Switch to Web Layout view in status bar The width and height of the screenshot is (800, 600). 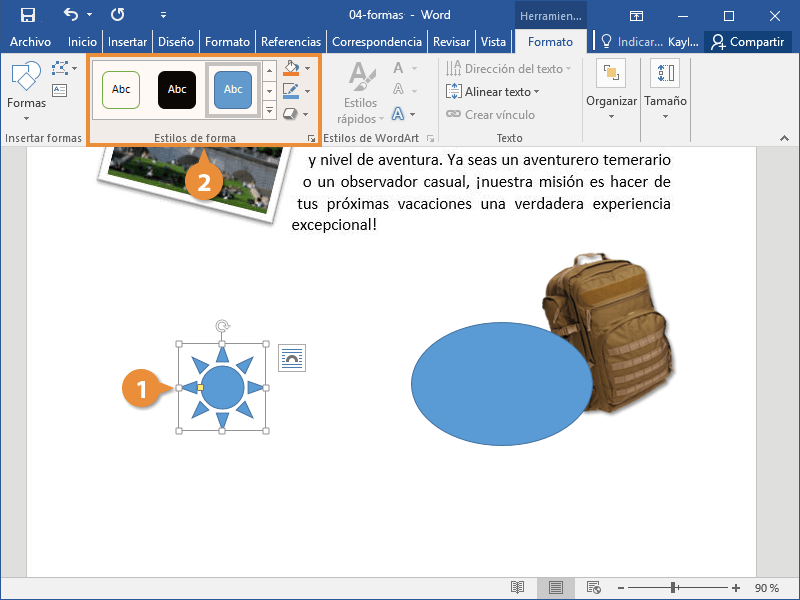pos(593,588)
